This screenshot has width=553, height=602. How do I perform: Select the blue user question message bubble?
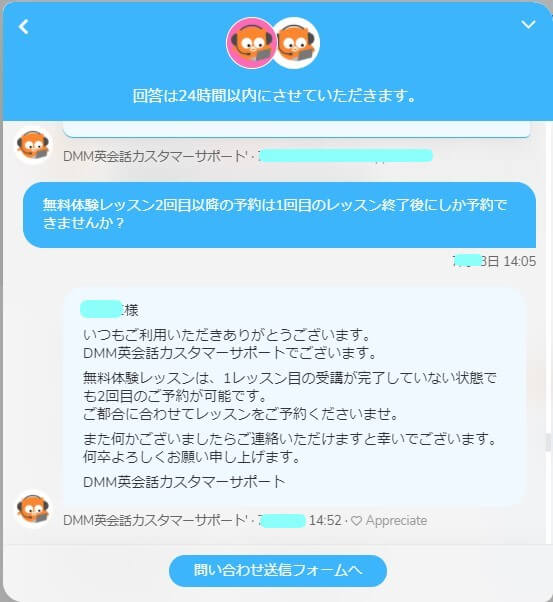point(280,215)
